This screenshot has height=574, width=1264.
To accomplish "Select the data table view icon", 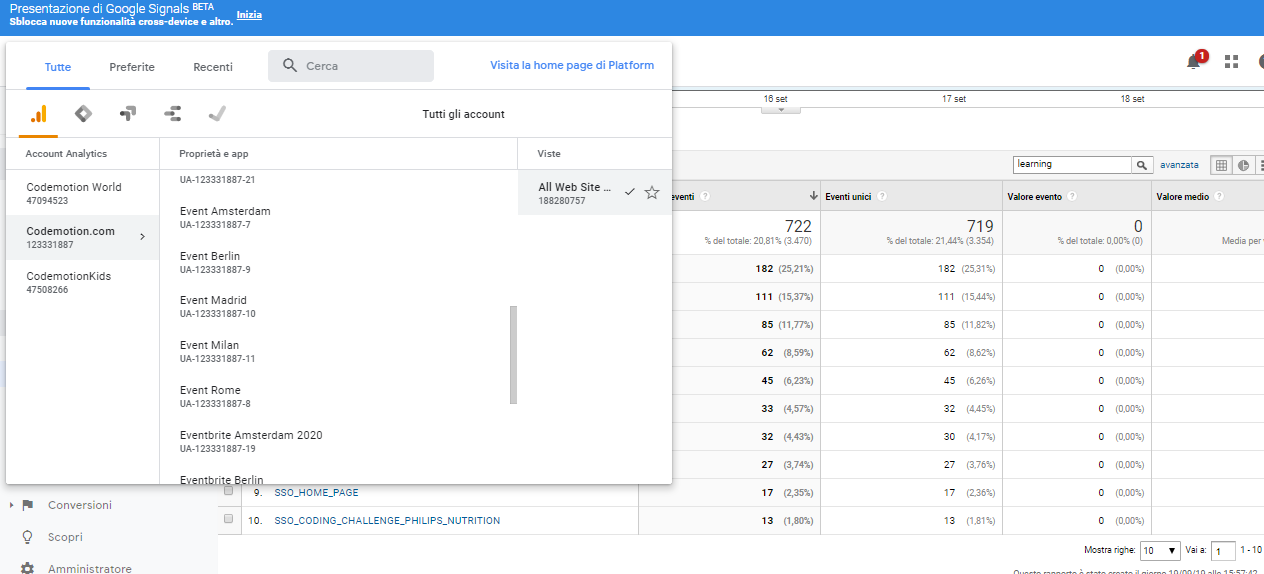I will 1221,165.
